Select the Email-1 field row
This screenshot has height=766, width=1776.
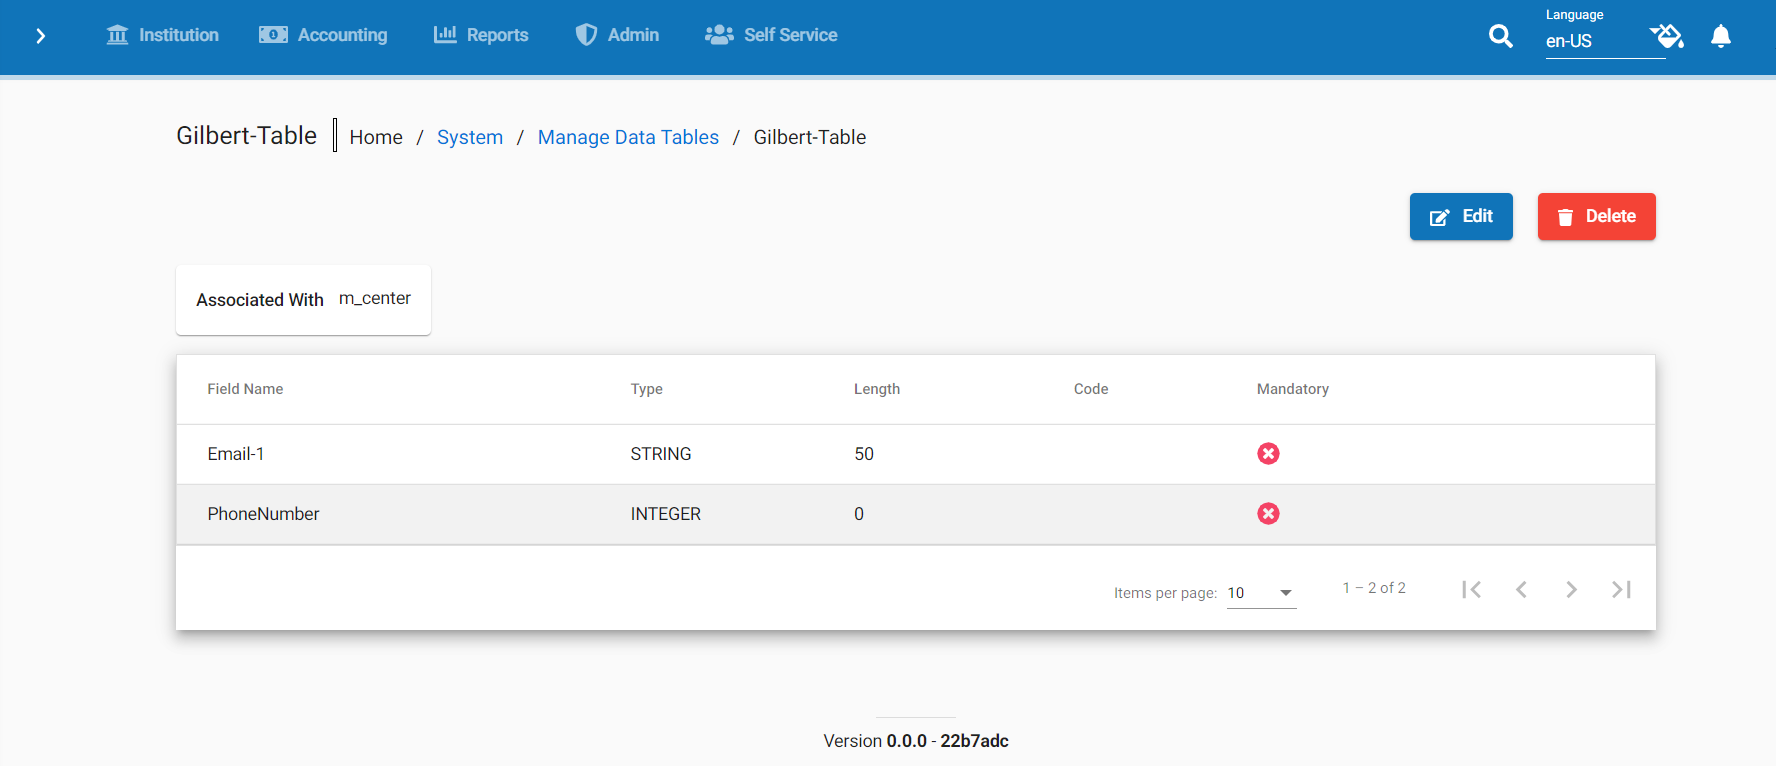point(916,454)
